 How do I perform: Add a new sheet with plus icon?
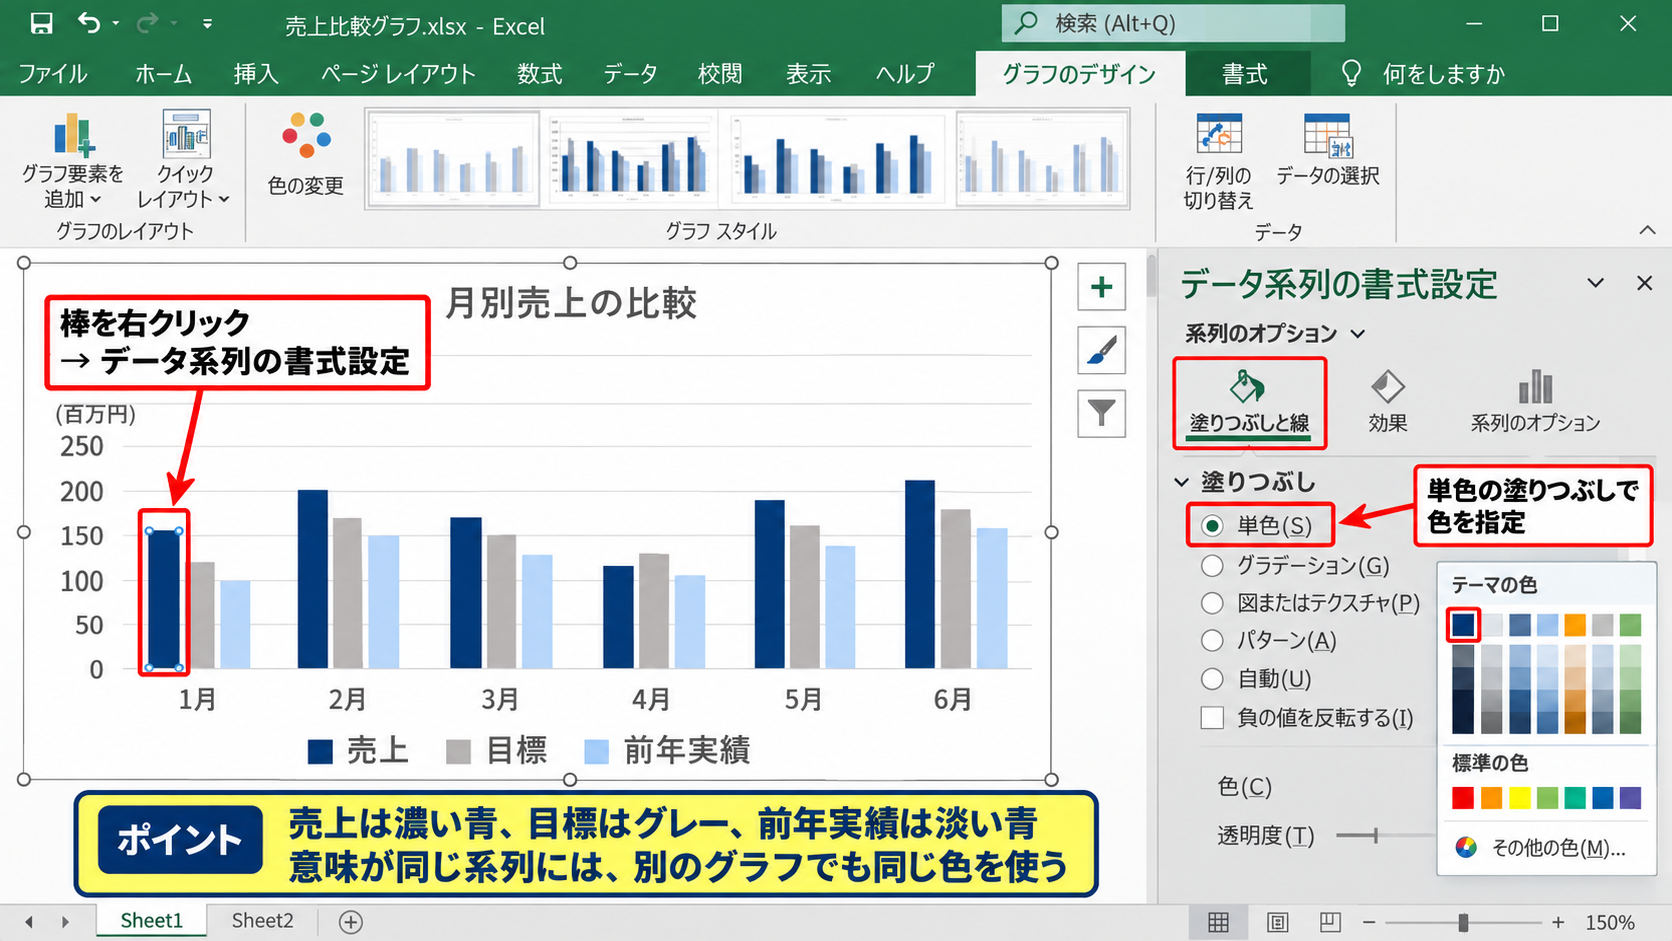pos(351,922)
